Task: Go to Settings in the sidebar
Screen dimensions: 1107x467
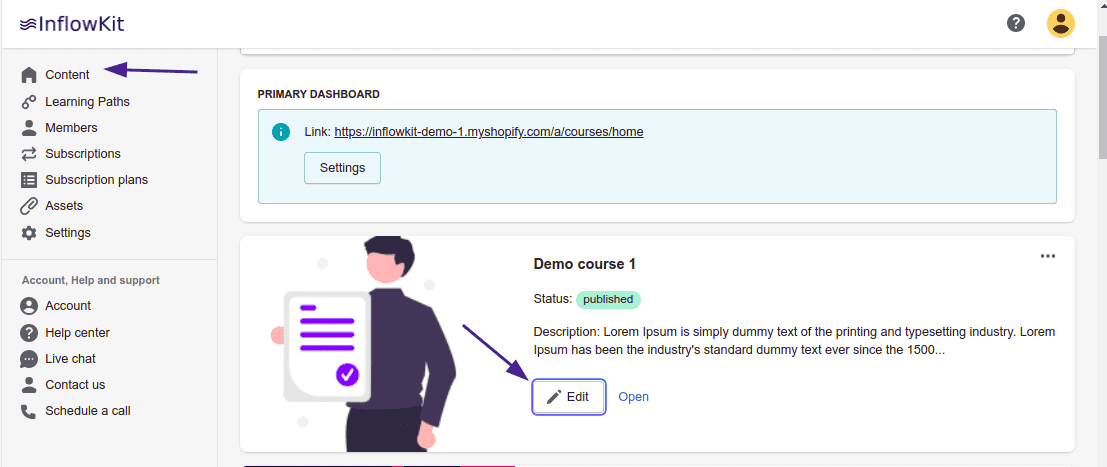Action: pyautogui.click(x=68, y=233)
